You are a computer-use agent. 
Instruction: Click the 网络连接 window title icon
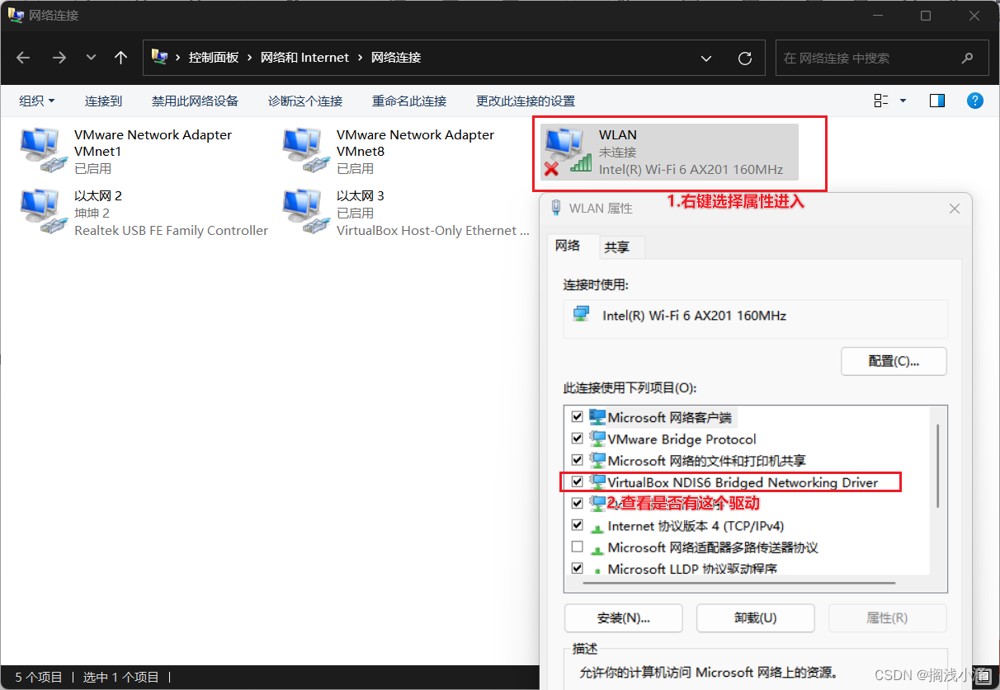[x=15, y=15]
